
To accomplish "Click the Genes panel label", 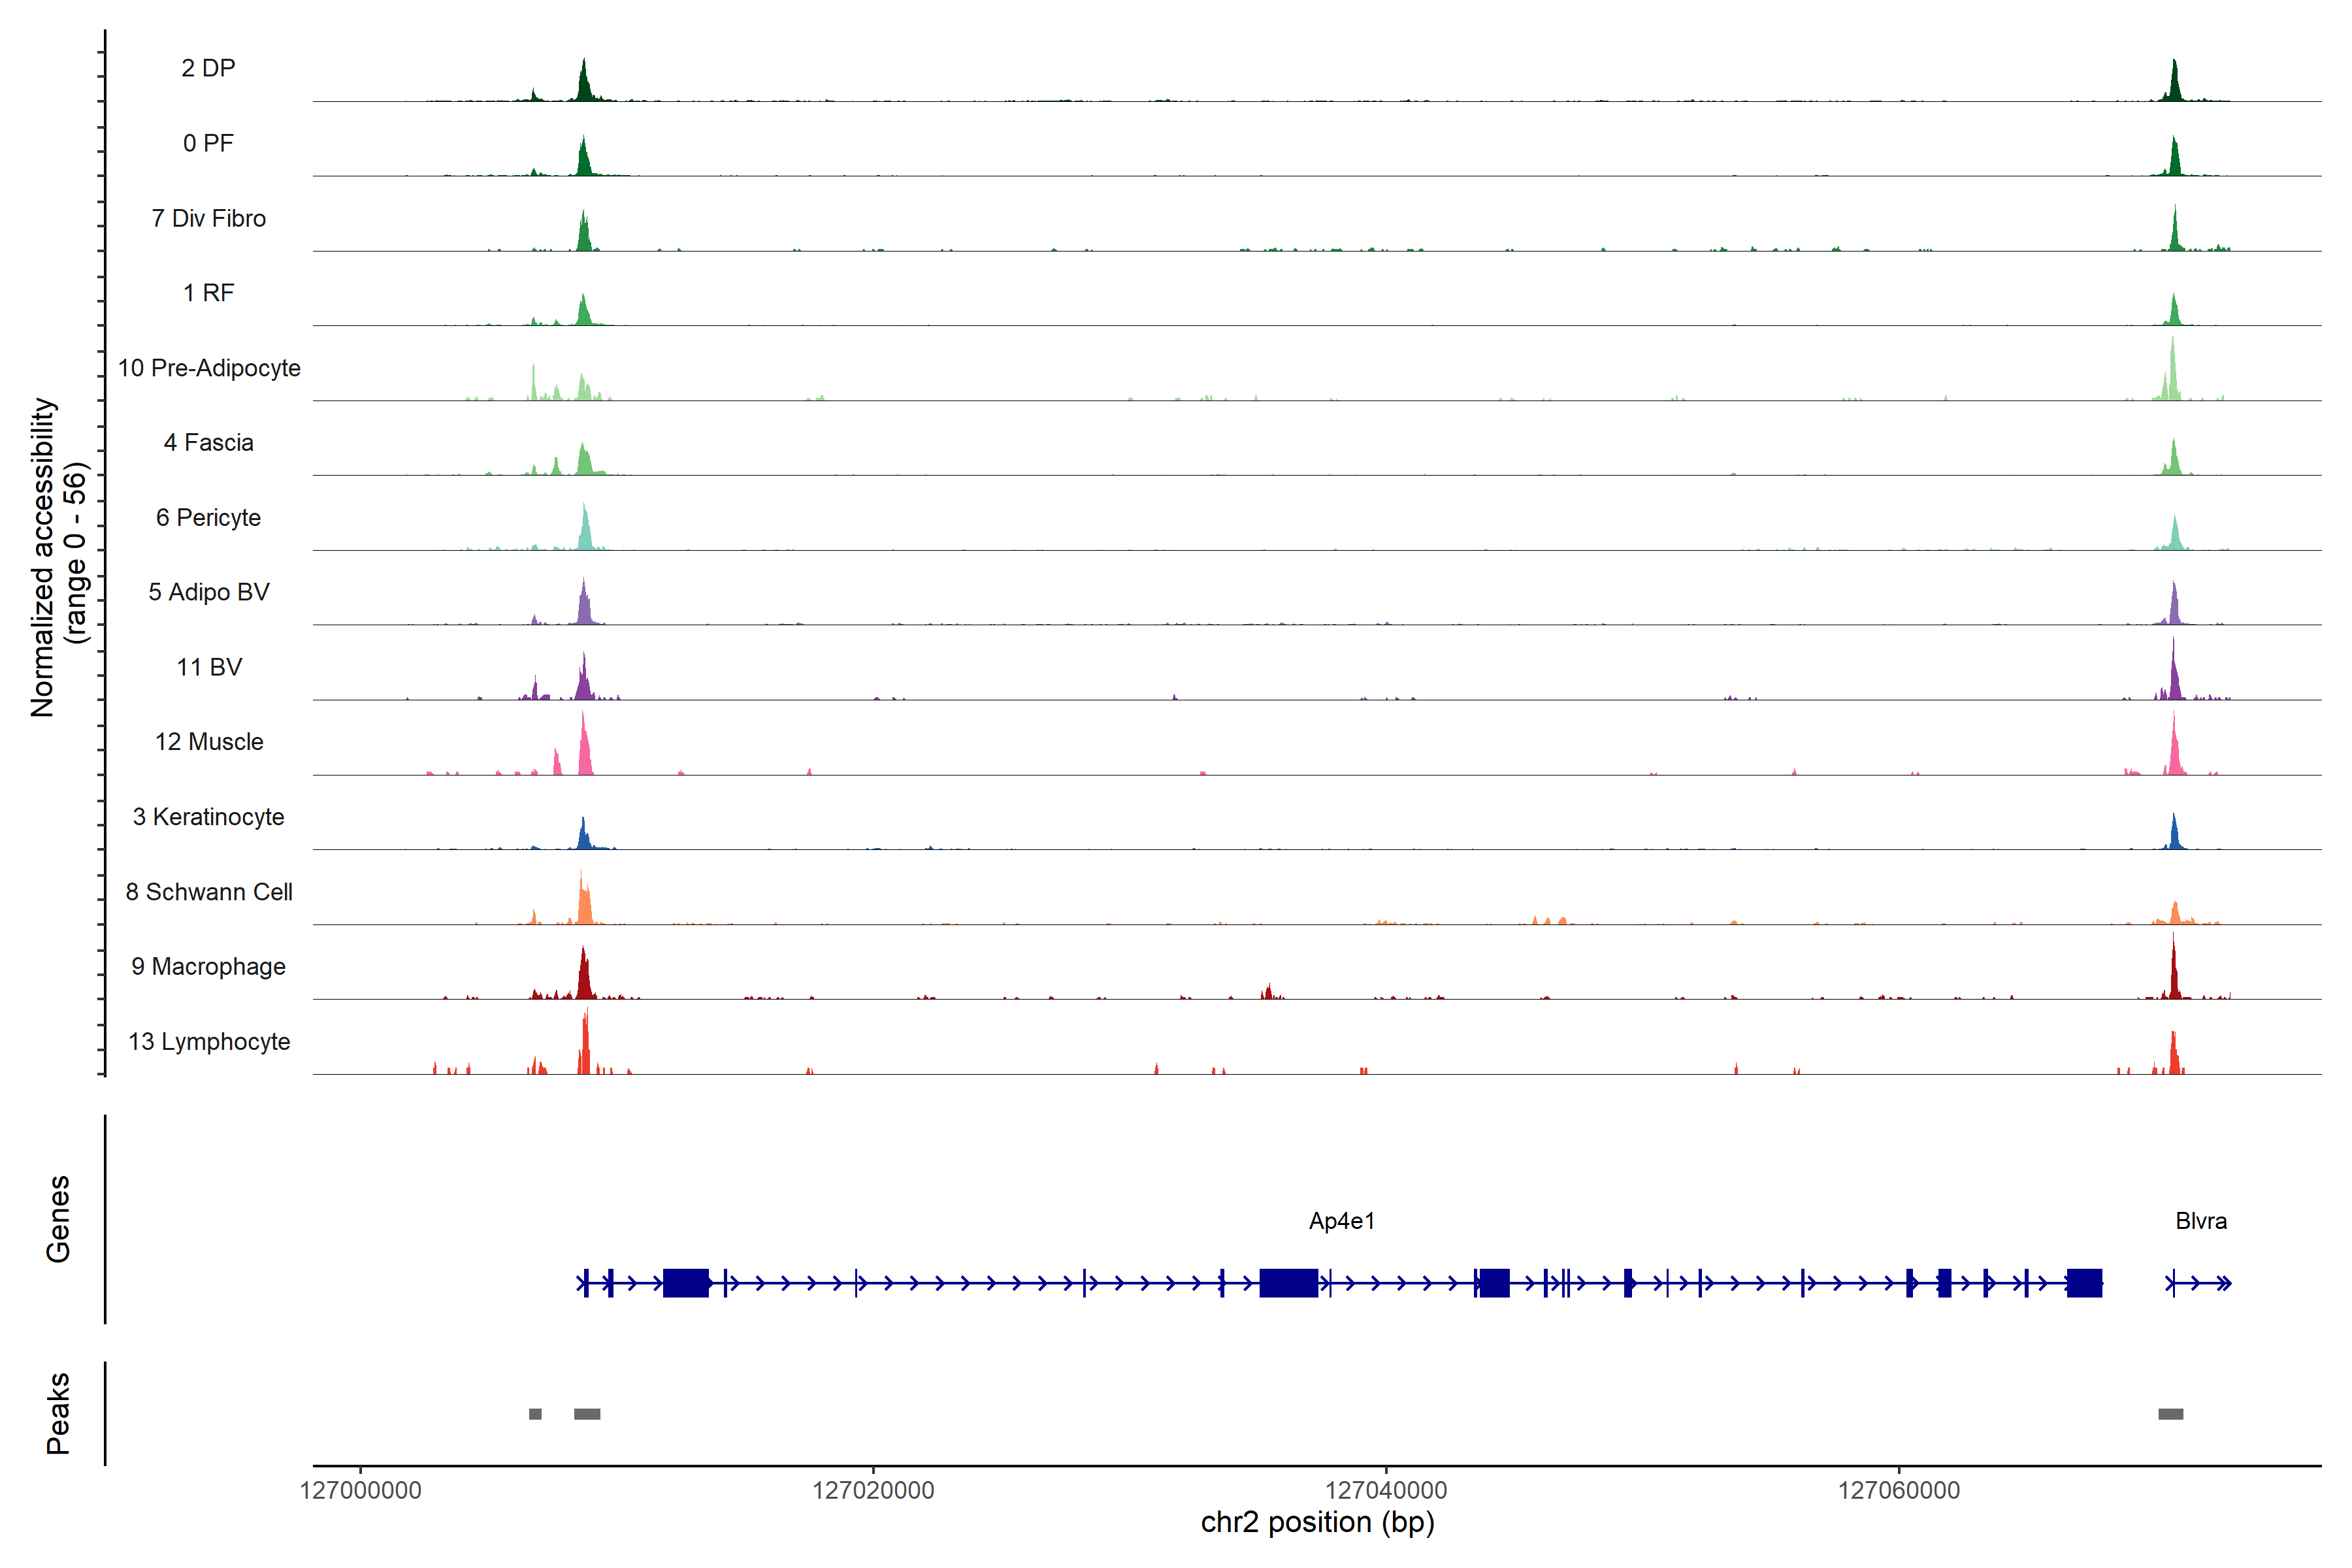I will click(x=58, y=1218).
